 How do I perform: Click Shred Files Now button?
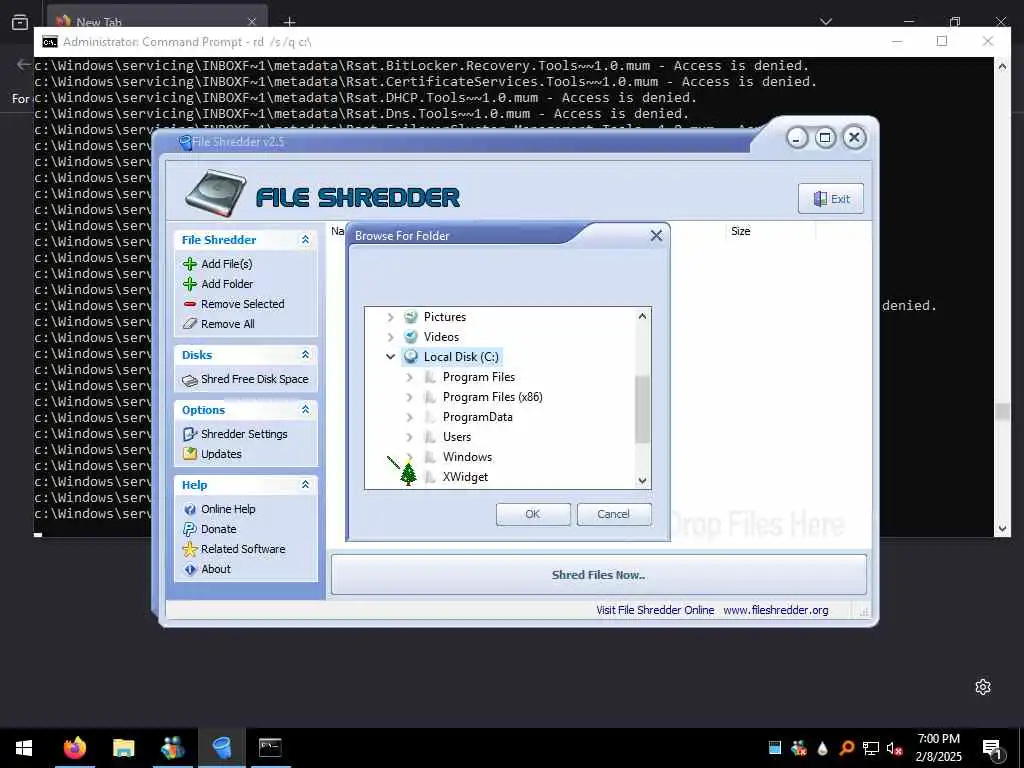point(598,575)
